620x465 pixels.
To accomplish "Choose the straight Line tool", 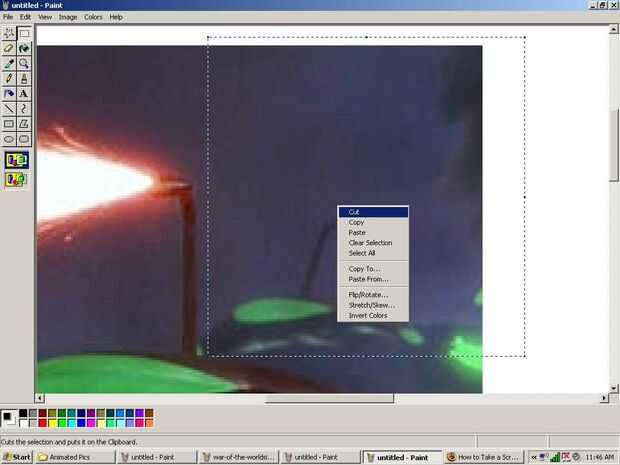I will (x=9, y=109).
